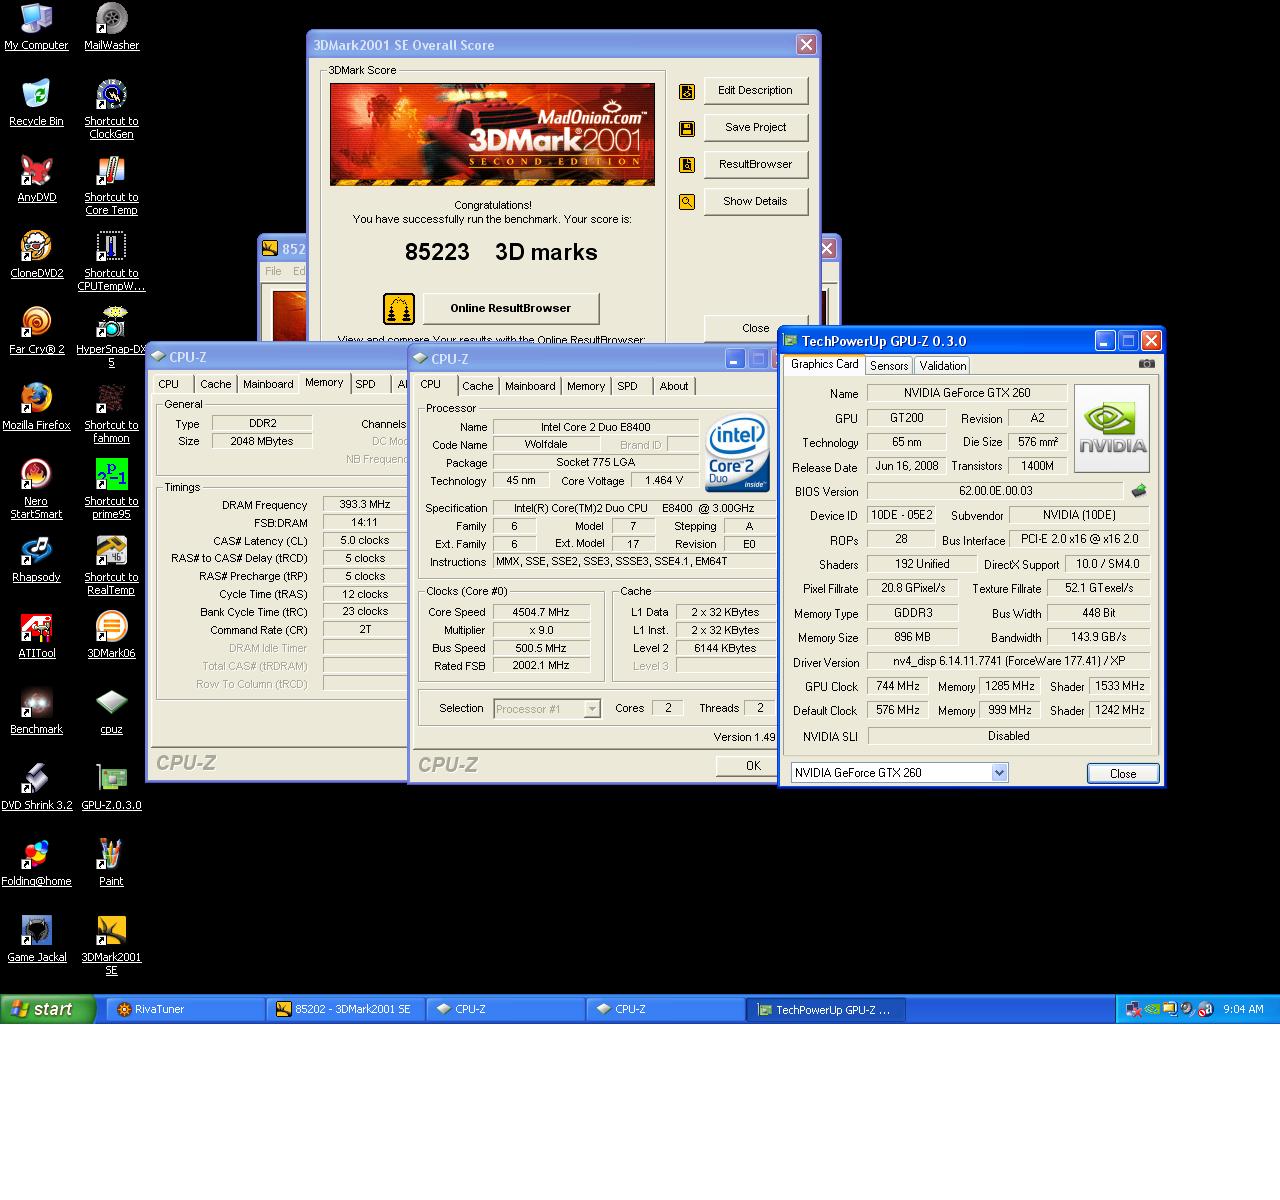The image size is (1280, 1200).
Task: Switch to the Sensors tab in GPU-Z
Action: tap(889, 366)
